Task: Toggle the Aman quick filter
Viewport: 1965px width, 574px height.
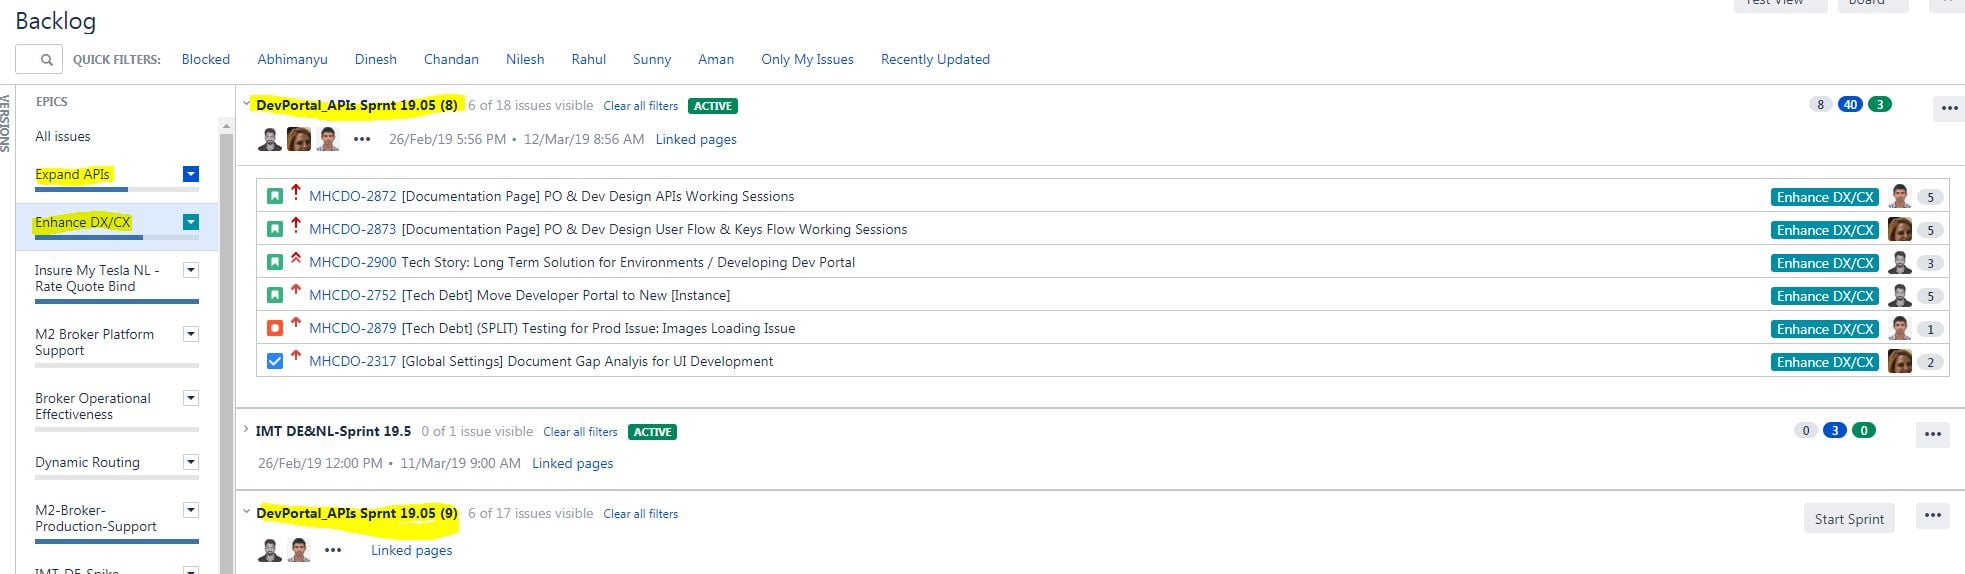Action: pos(716,60)
